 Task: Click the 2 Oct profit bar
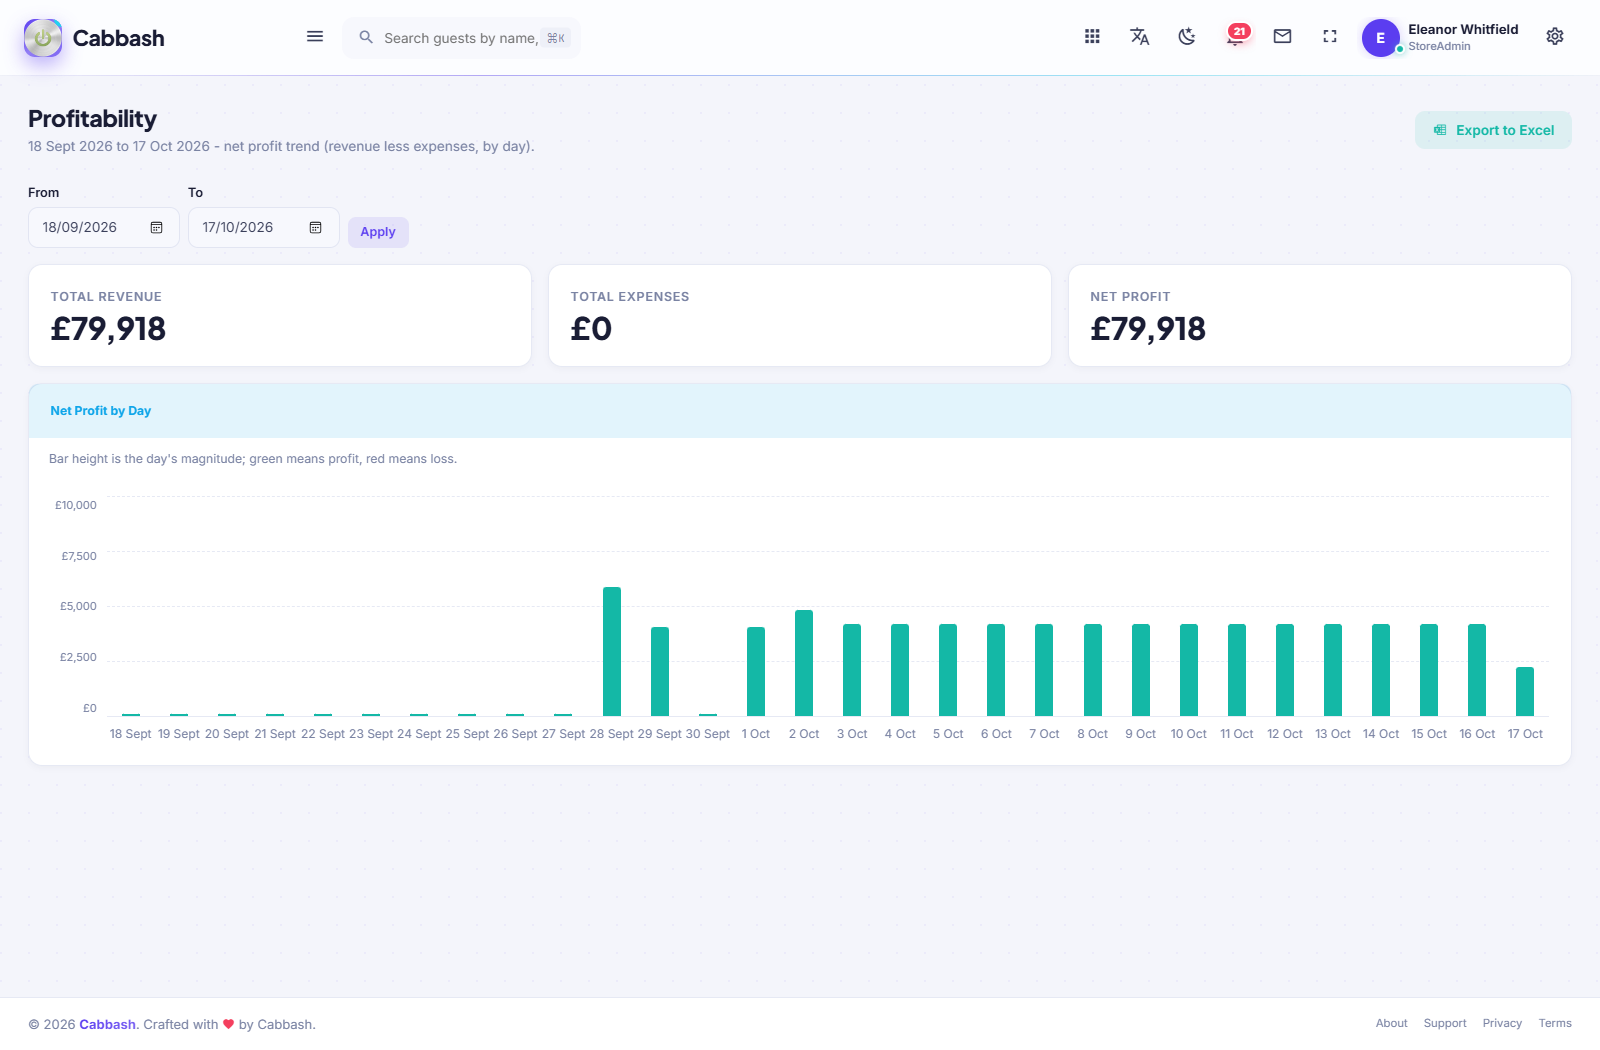pos(804,663)
